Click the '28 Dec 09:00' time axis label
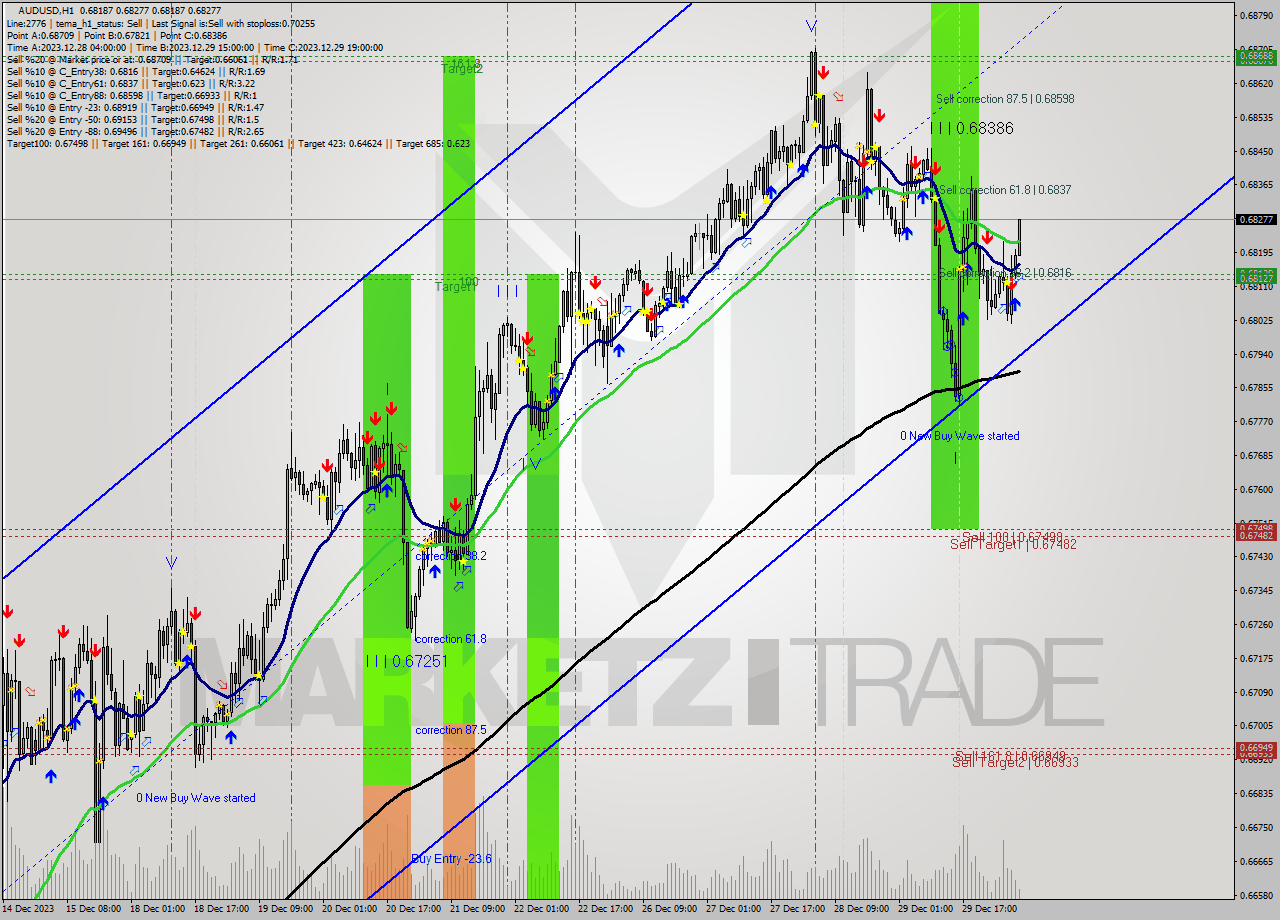This screenshot has height=920, width=1280. (862, 909)
